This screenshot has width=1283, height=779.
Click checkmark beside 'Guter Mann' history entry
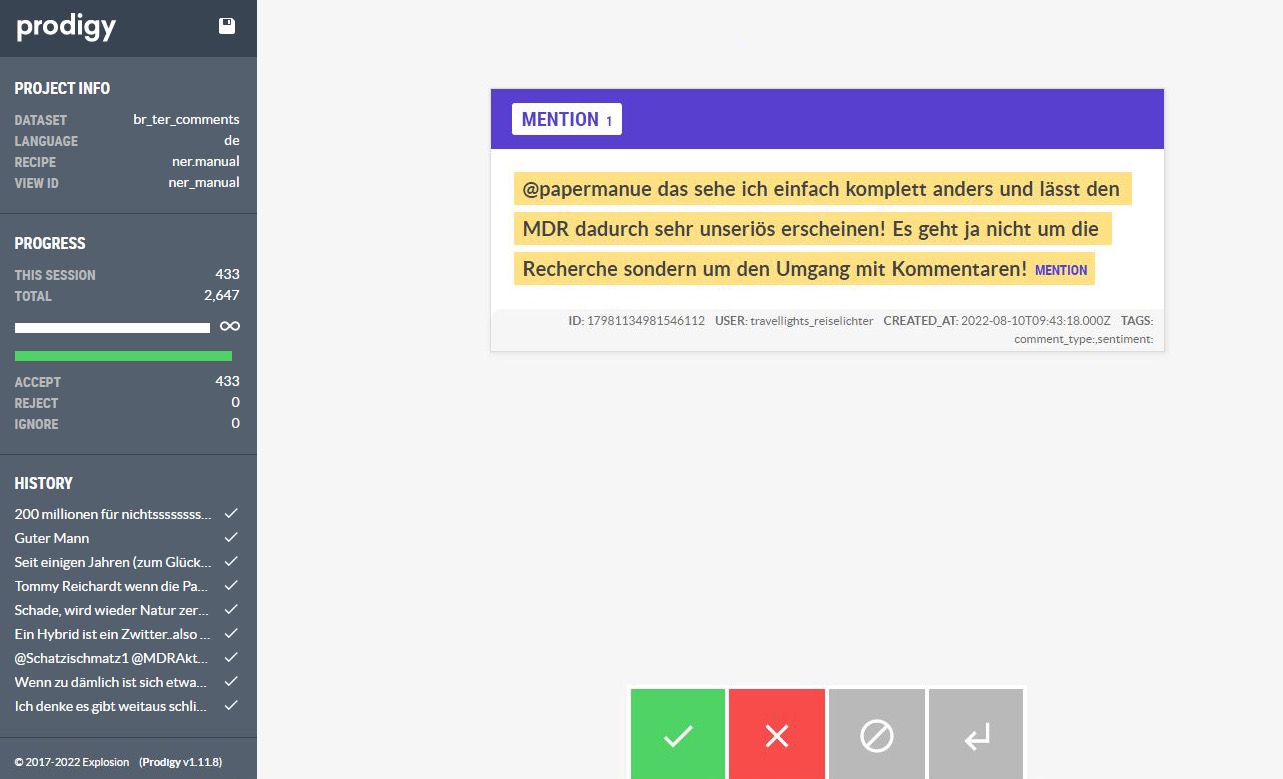(x=231, y=538)
